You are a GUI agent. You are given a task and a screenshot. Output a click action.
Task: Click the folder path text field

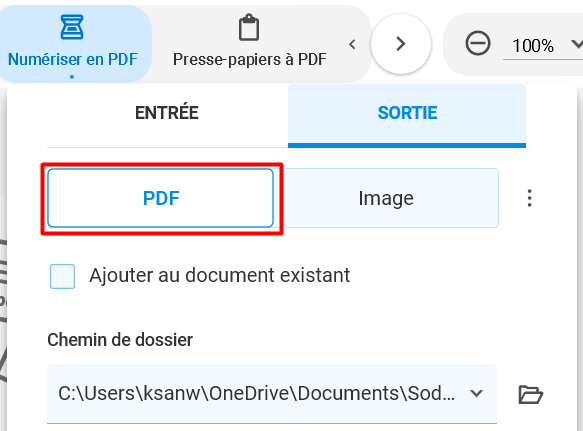(x=272, y=394)
